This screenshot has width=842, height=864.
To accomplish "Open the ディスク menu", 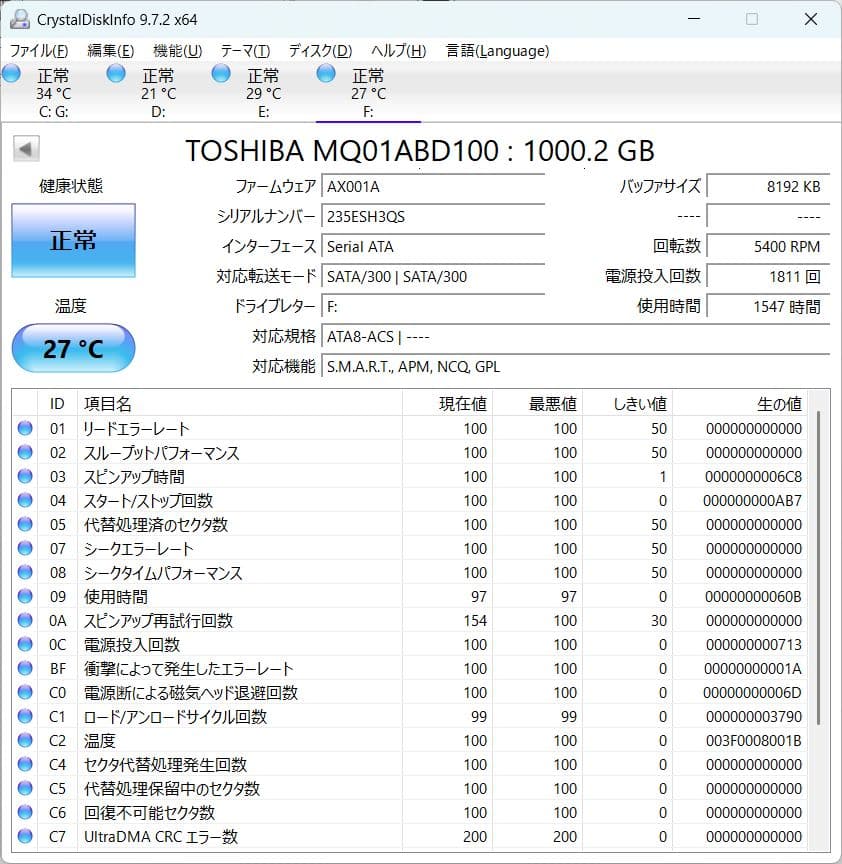I will tap(319, 50).
